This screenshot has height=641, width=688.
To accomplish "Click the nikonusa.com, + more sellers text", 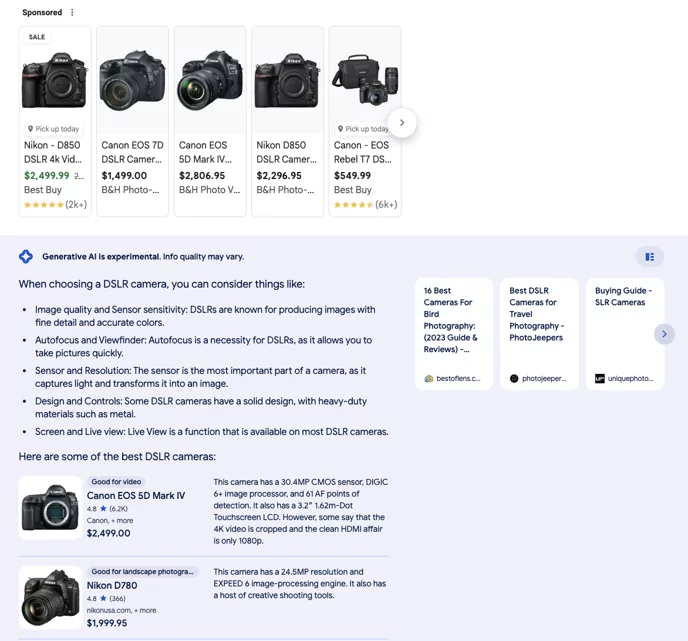I will pyautogui.click(x=121, y=610).
